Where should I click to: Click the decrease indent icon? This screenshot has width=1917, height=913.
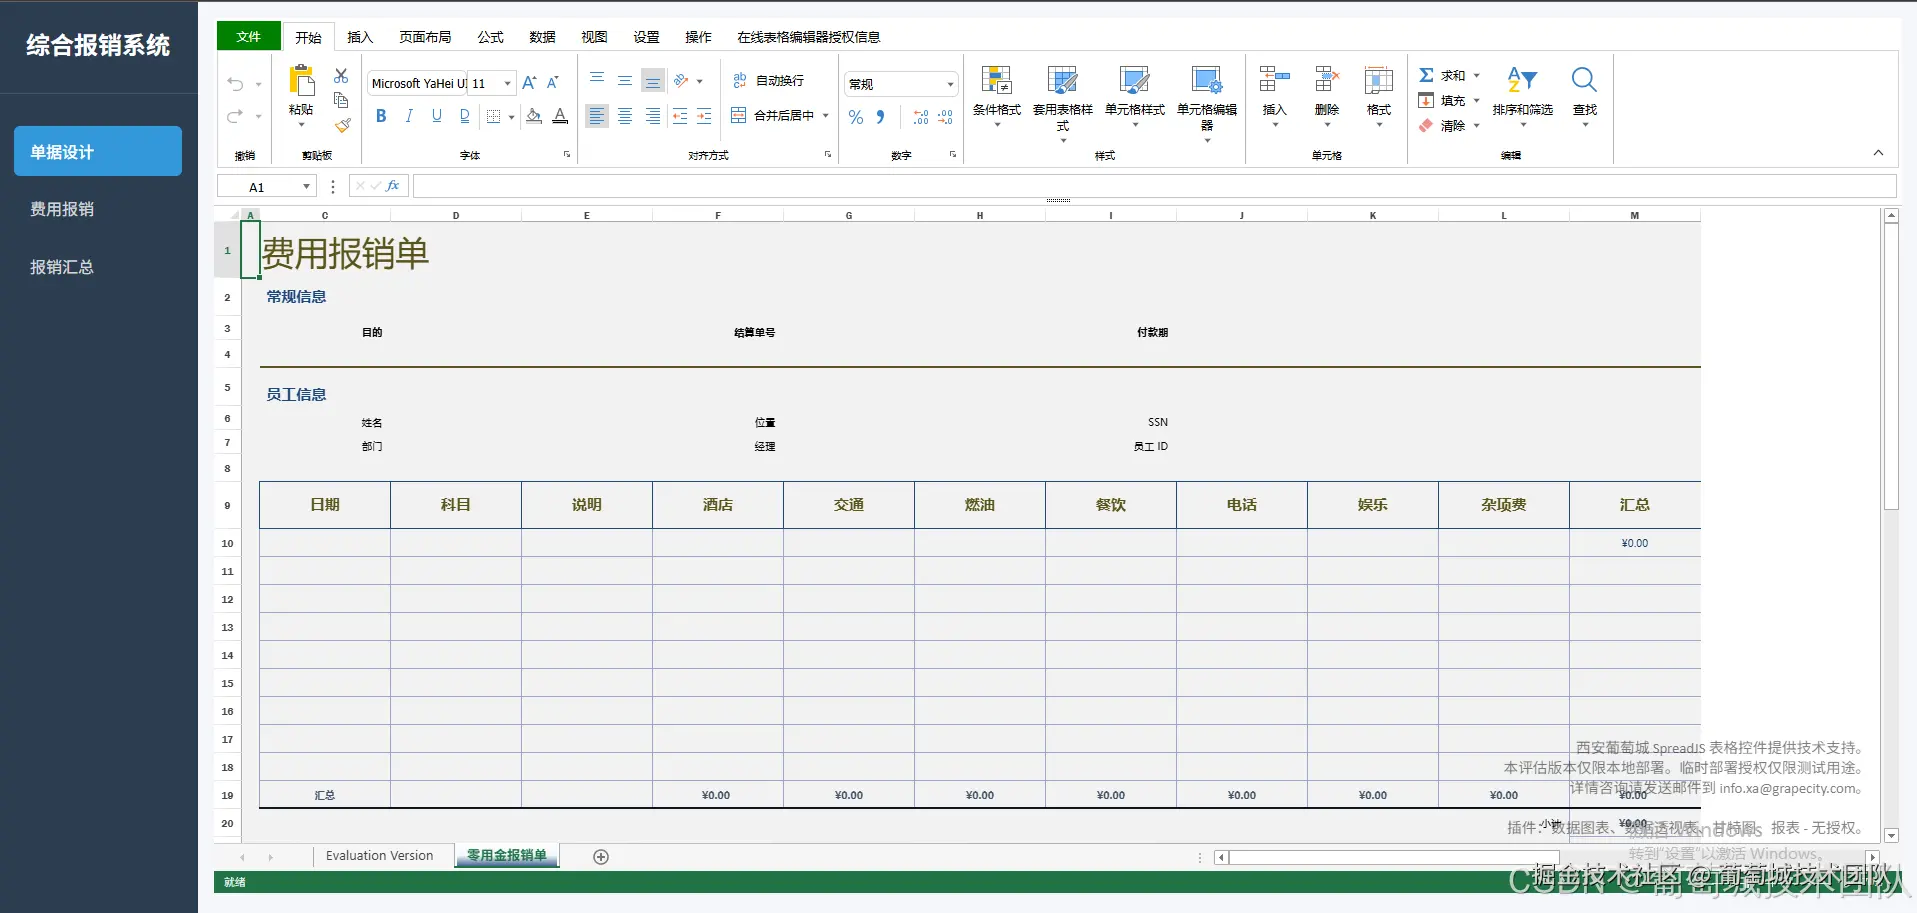680,116
